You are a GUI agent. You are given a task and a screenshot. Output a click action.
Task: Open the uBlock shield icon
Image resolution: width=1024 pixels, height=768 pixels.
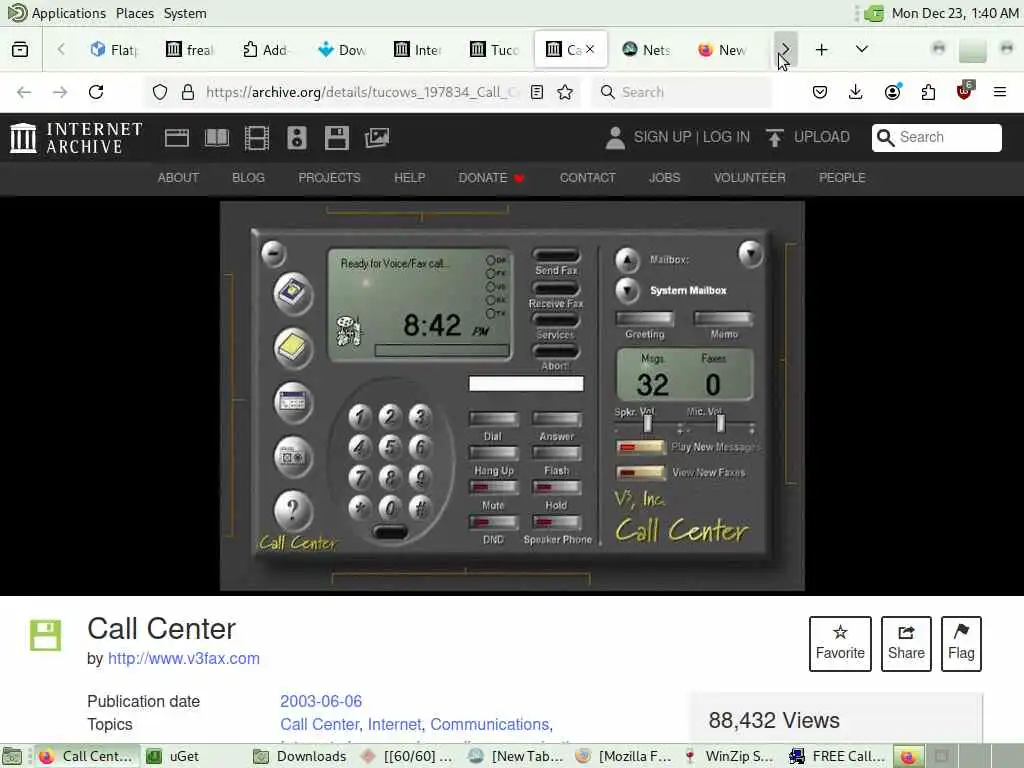coord(965,91)
